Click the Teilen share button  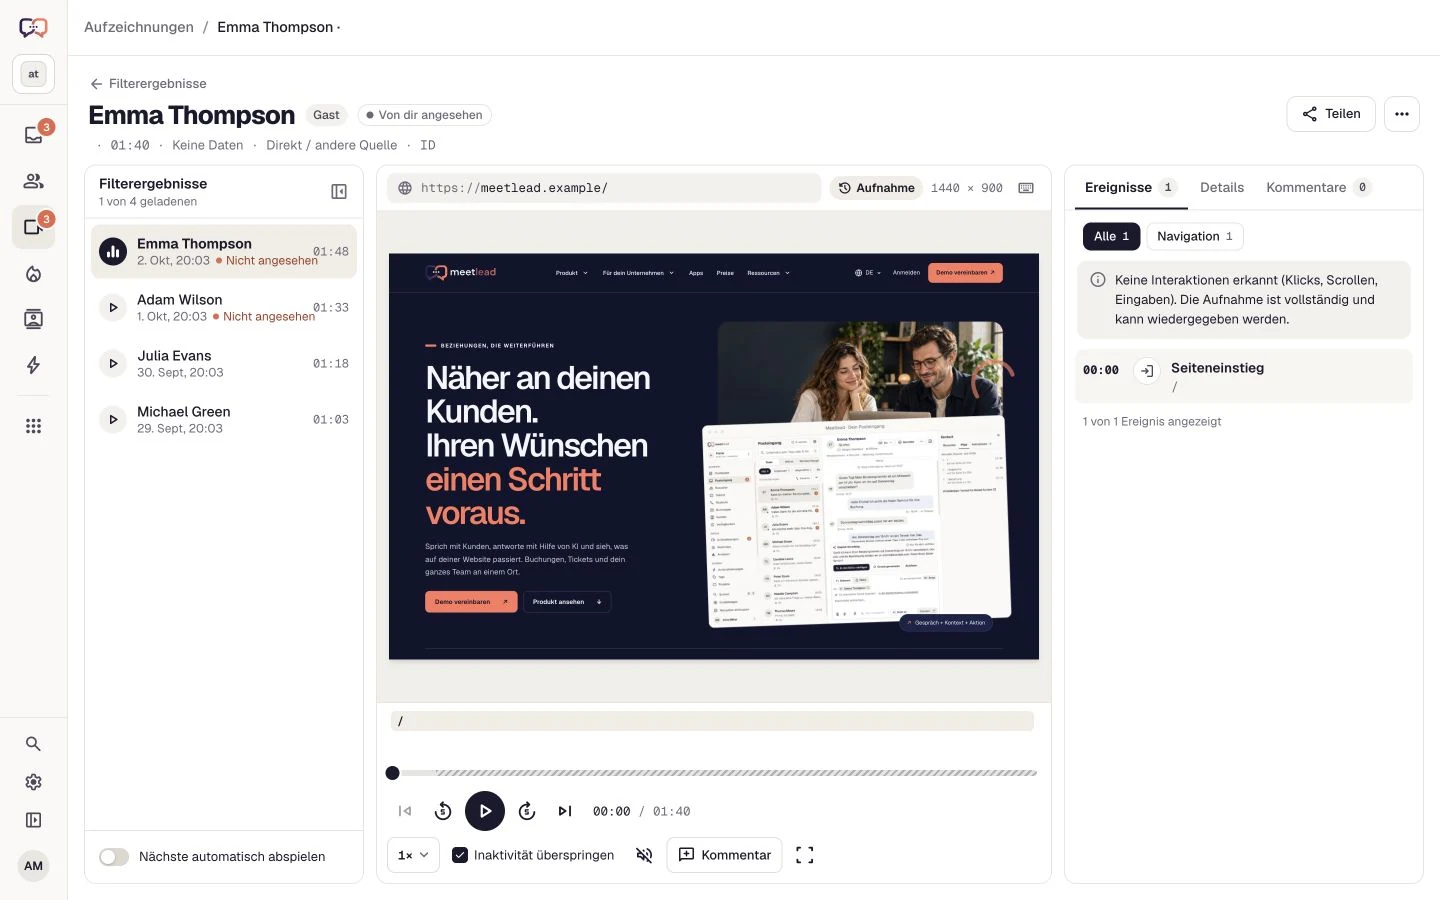coord(1331,114)
